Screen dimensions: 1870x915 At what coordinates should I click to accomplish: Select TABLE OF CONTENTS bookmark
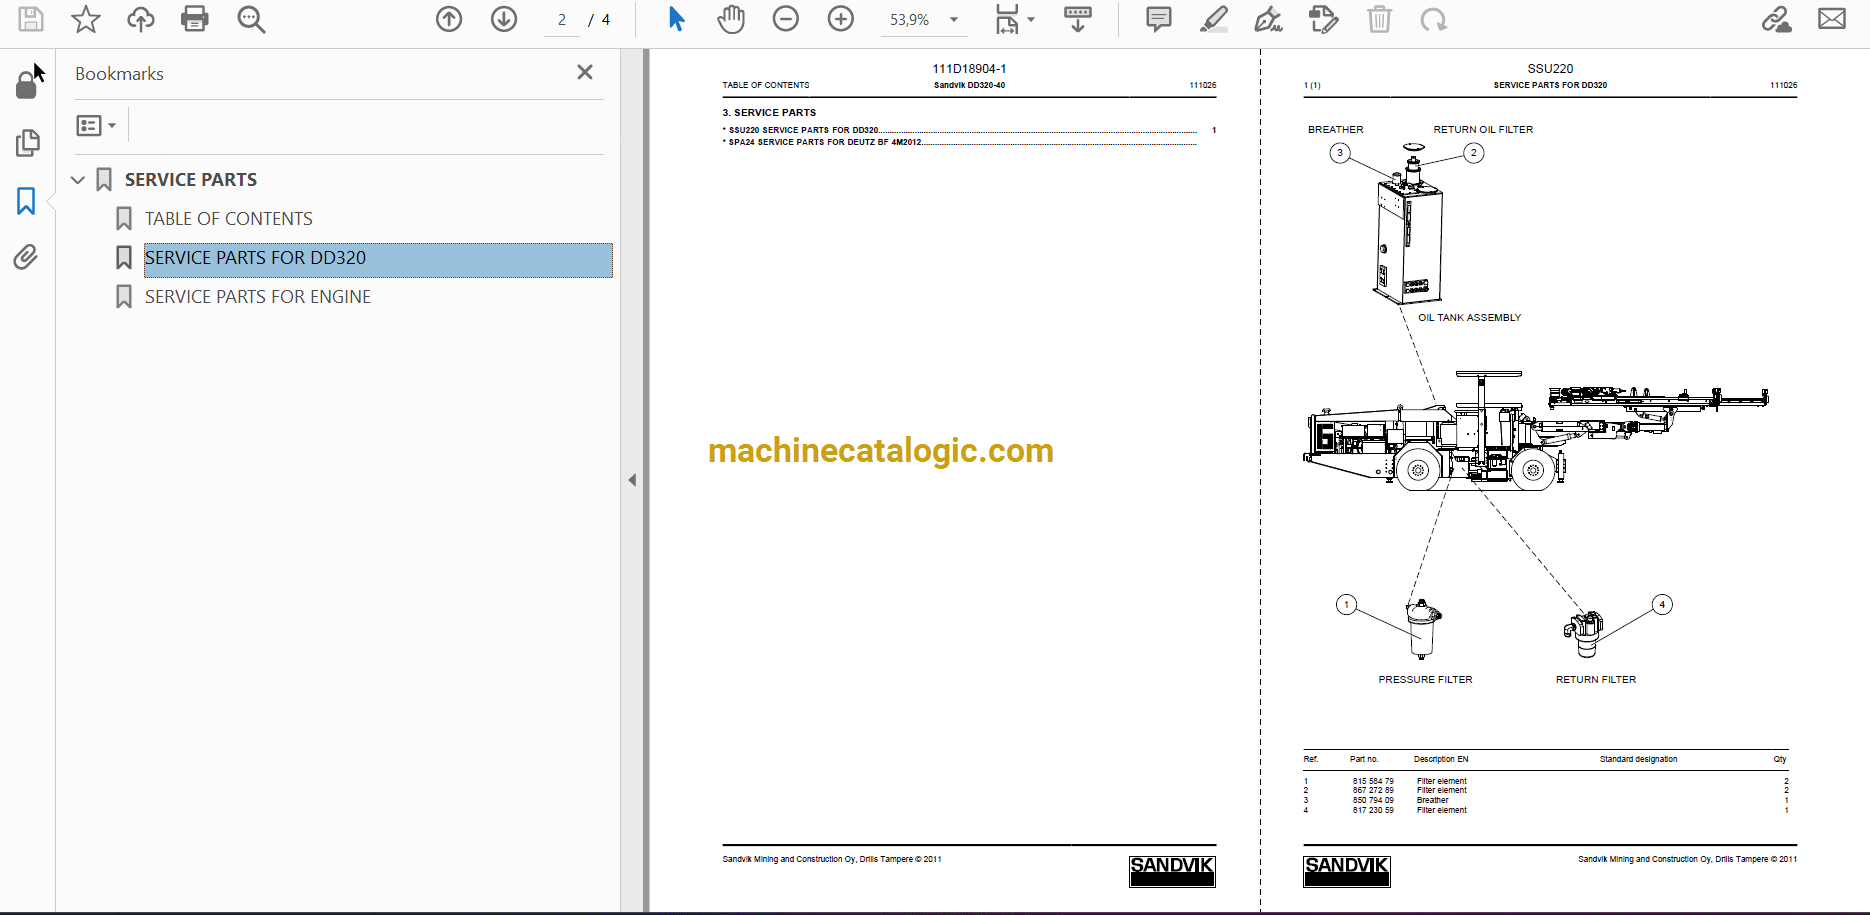(228, 219)
